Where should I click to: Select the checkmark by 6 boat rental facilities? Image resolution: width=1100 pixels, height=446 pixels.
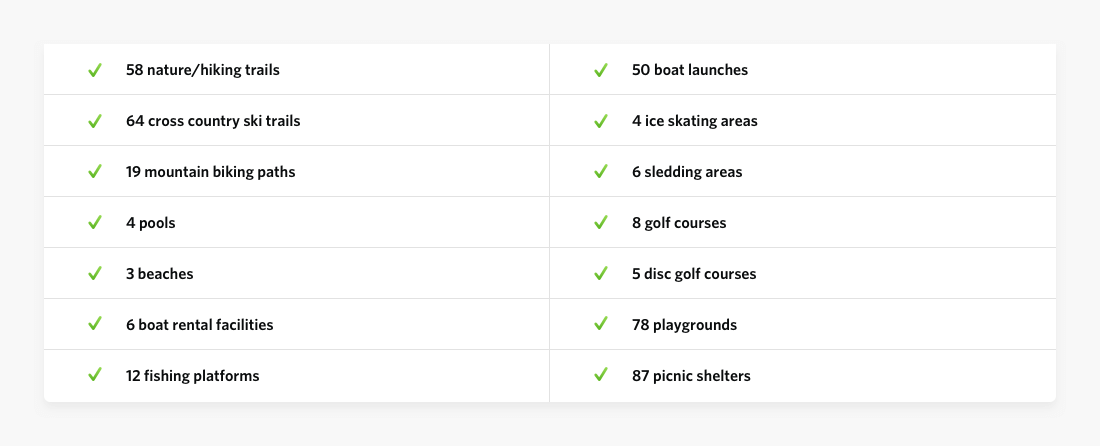pyautogui.click(x=95, y=325)
